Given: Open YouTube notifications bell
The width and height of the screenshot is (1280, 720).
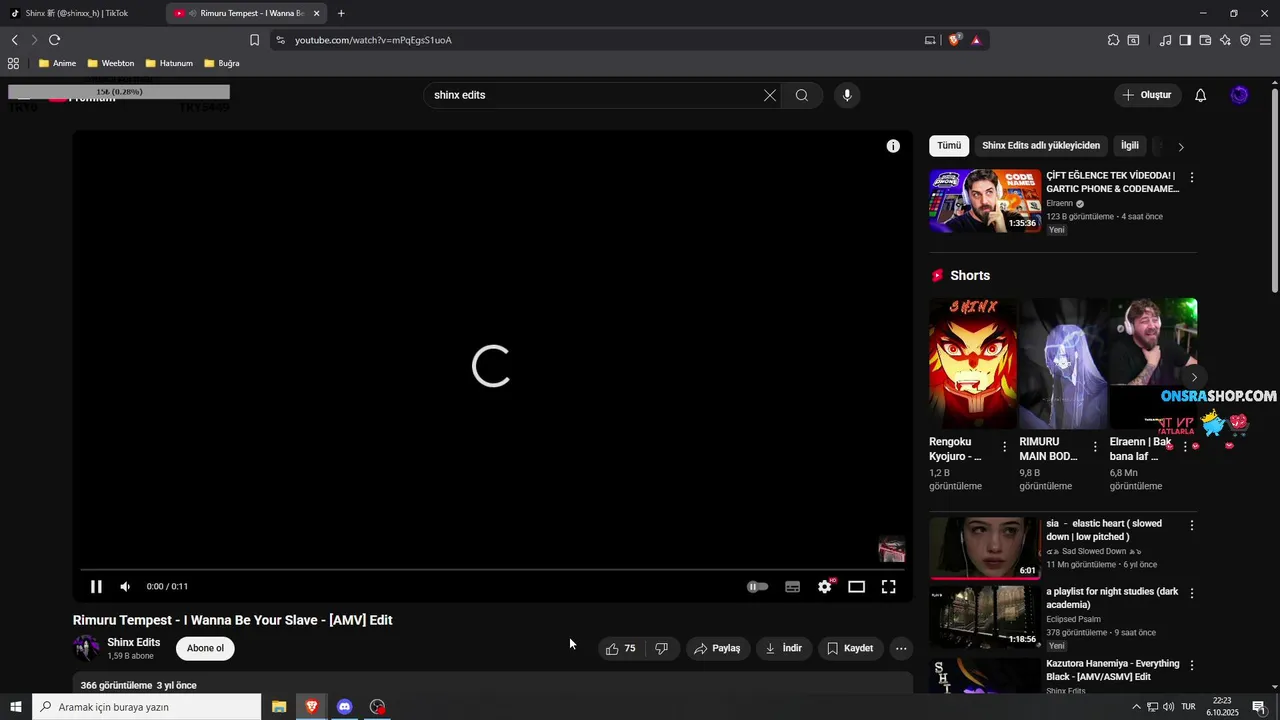Looking at the screenshot, I should tap(1201, 95).
